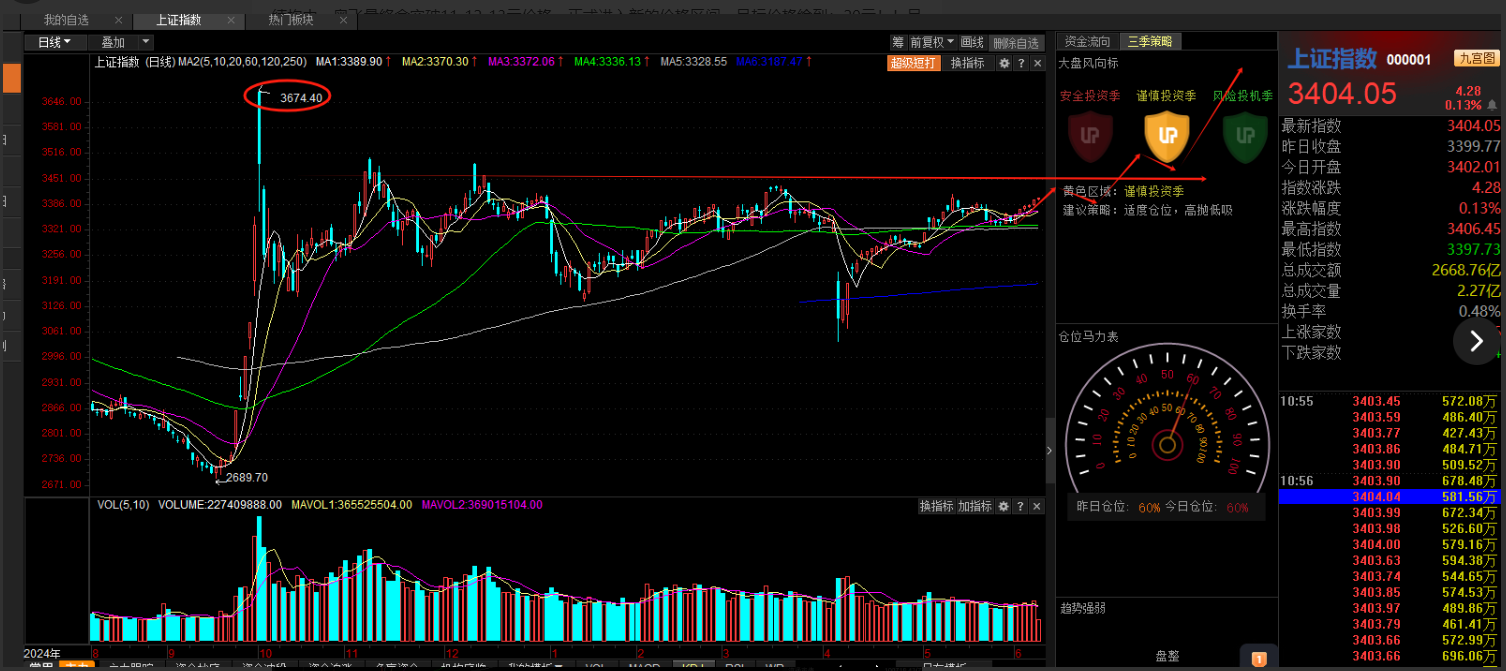Open the 日线 period dropdown

pyautogui.click(x=53, y=42)
